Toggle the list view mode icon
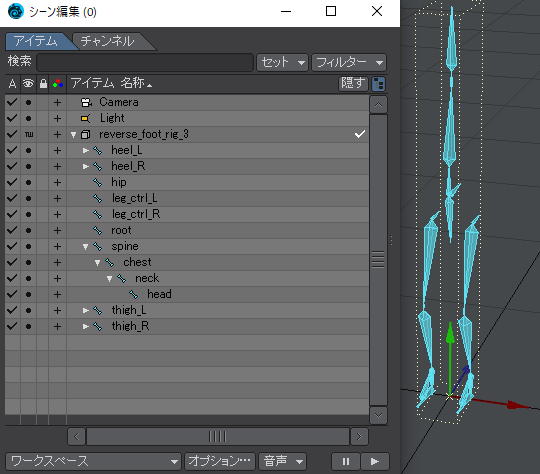 pyautogui.click(x=378, y=84)
